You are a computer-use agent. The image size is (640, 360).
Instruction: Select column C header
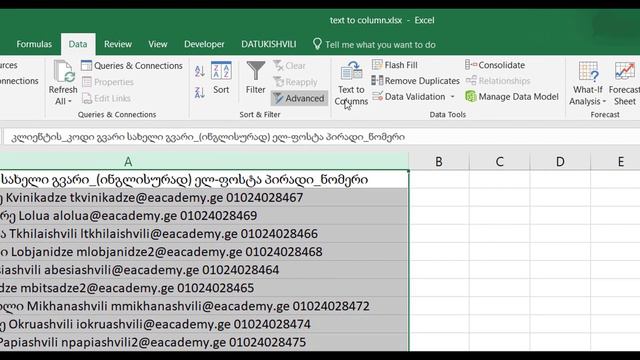pyautogui.click(x=500, y=162)
